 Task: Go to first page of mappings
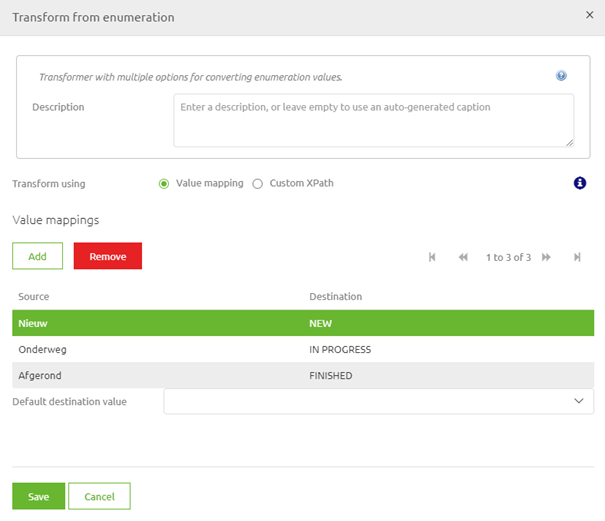[x=432, y=257]
